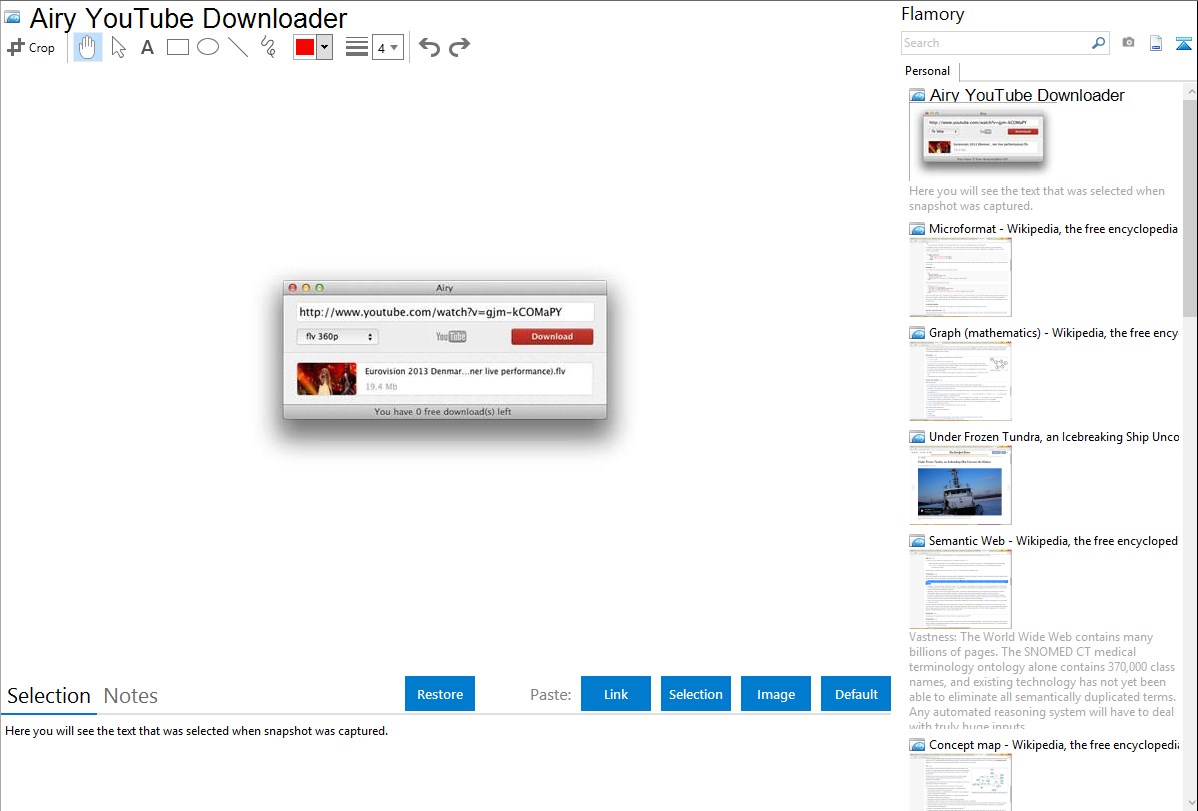Click the red color swatch
1198x811 pixels.
coord(305,47)
